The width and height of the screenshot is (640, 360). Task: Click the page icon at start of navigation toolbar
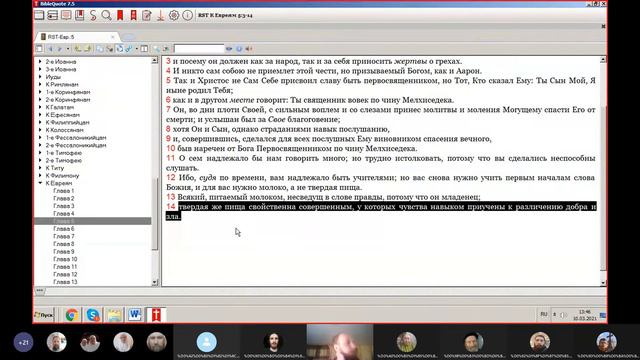[39, 49]
